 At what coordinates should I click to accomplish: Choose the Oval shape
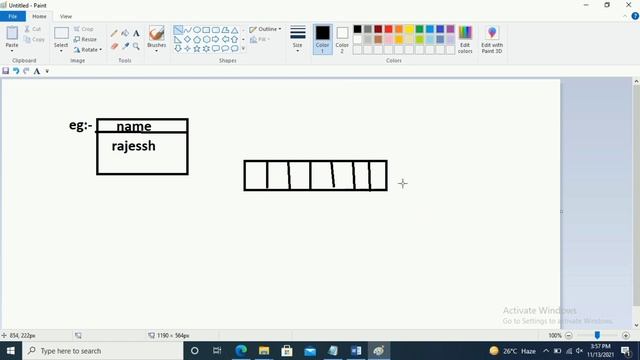click(197, 30)
